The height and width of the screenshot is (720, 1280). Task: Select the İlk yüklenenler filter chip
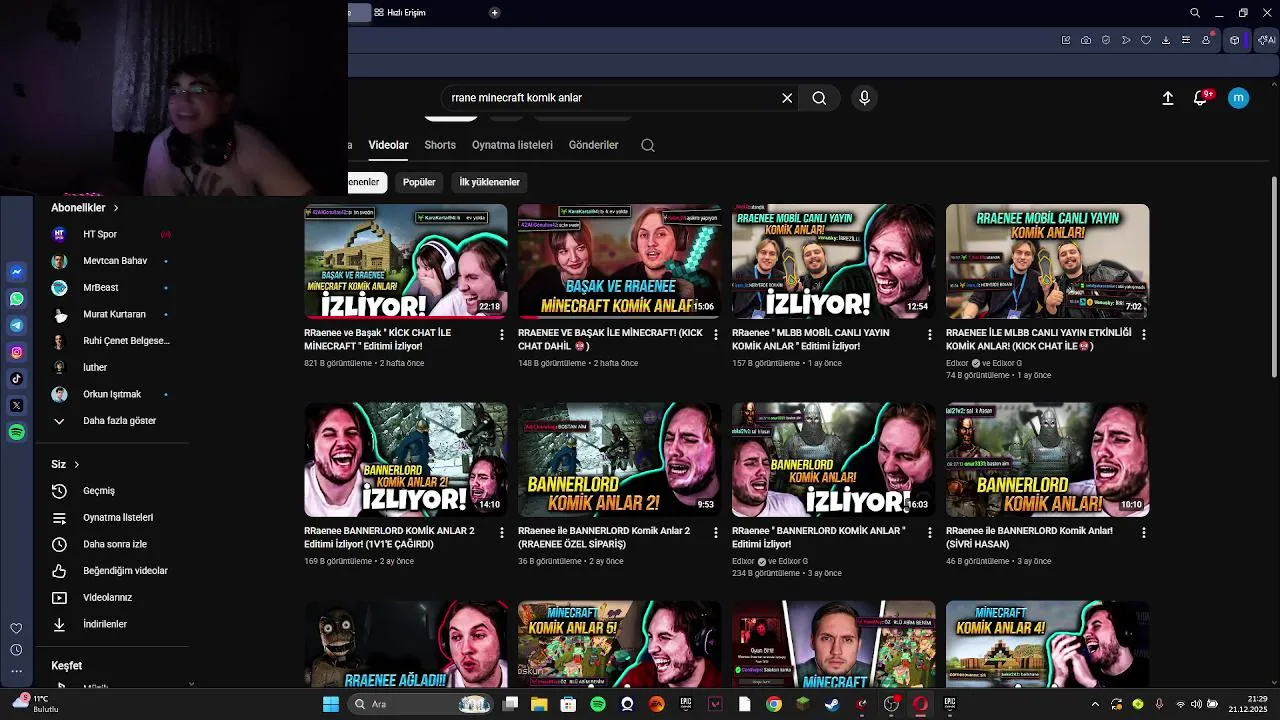point(489,182)
